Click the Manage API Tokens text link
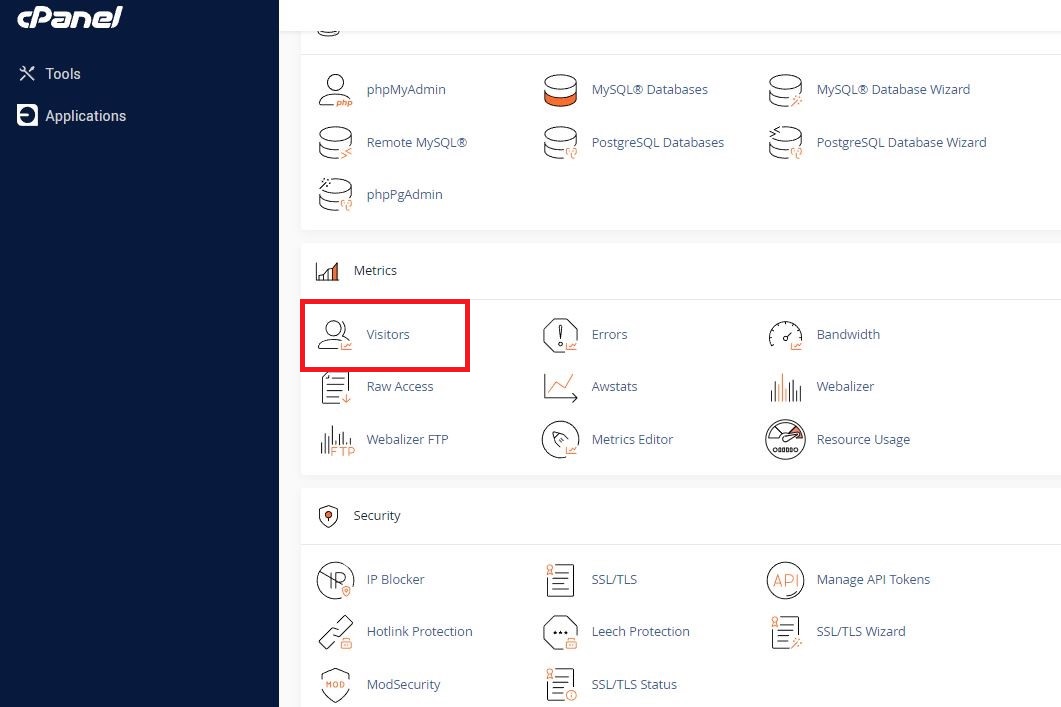This screenshot has width=1061, height=707. (873, 580)
